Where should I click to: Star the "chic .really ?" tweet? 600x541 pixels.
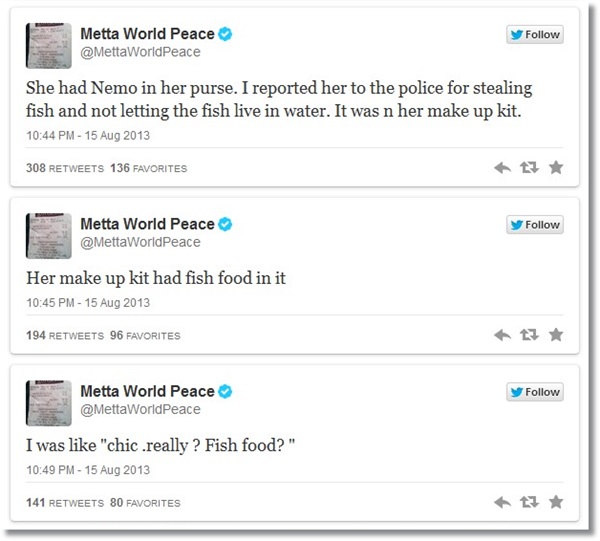point(556,502)
